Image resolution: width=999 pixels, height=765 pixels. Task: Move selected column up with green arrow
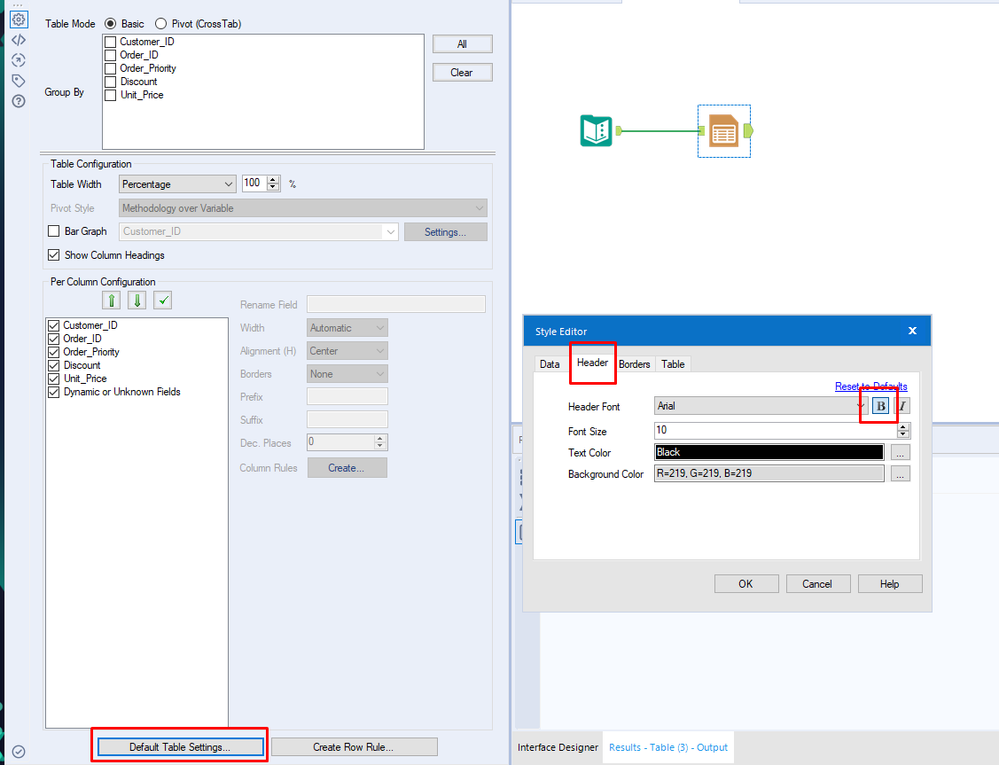point(111,300)
